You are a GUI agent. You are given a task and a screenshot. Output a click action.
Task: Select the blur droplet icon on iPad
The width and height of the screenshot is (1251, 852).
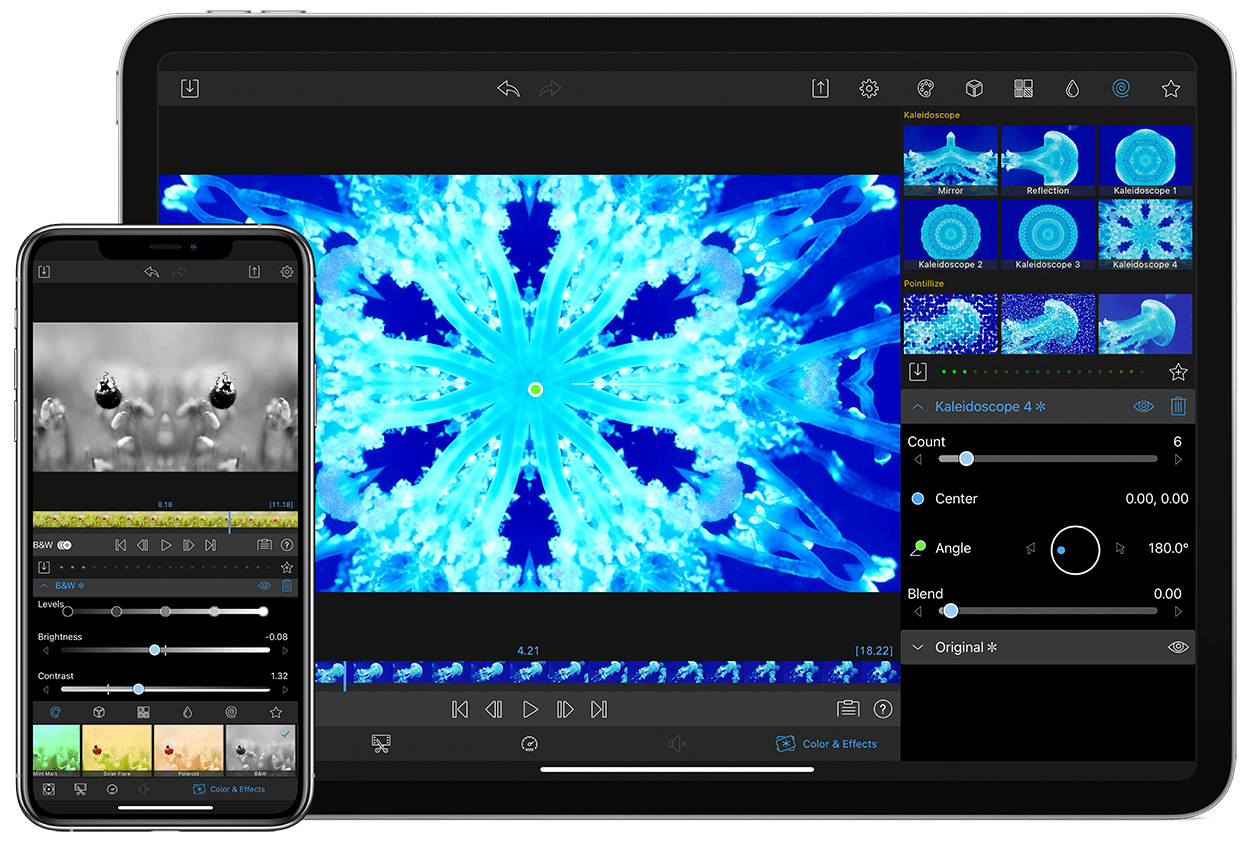[x=1072, y=88]
